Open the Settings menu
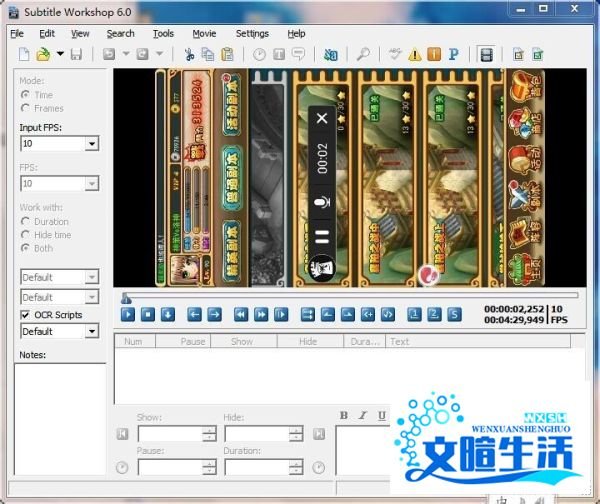Screen dimensions: 600x504 [x=252, y=34]
